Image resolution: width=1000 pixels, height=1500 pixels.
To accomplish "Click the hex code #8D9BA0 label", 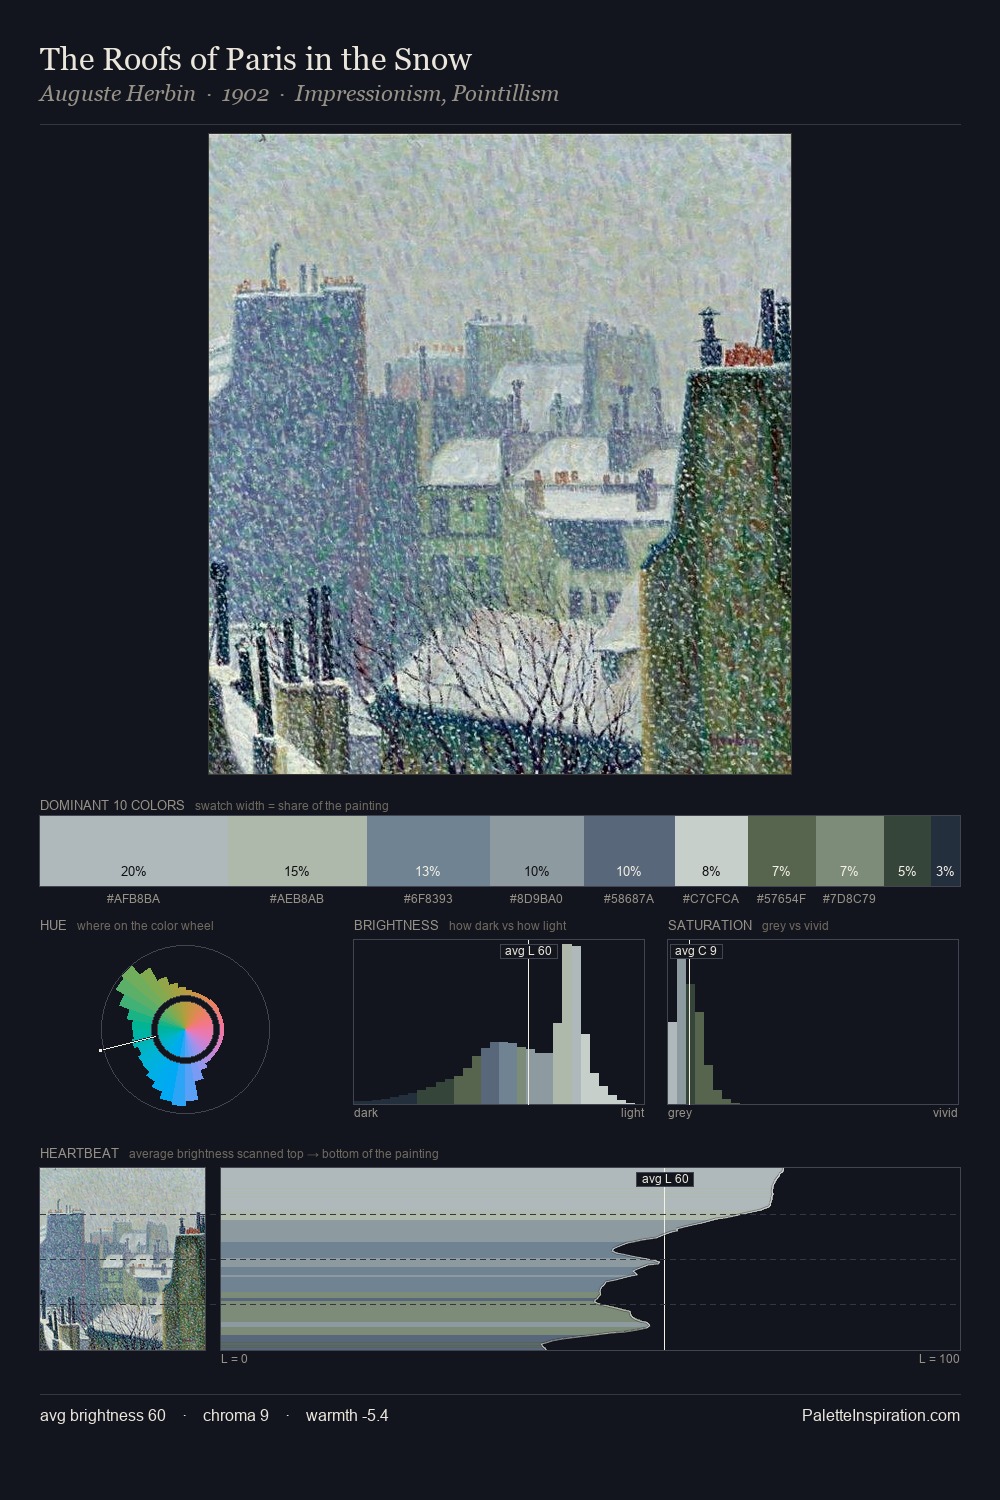I will tap(536, 899).
